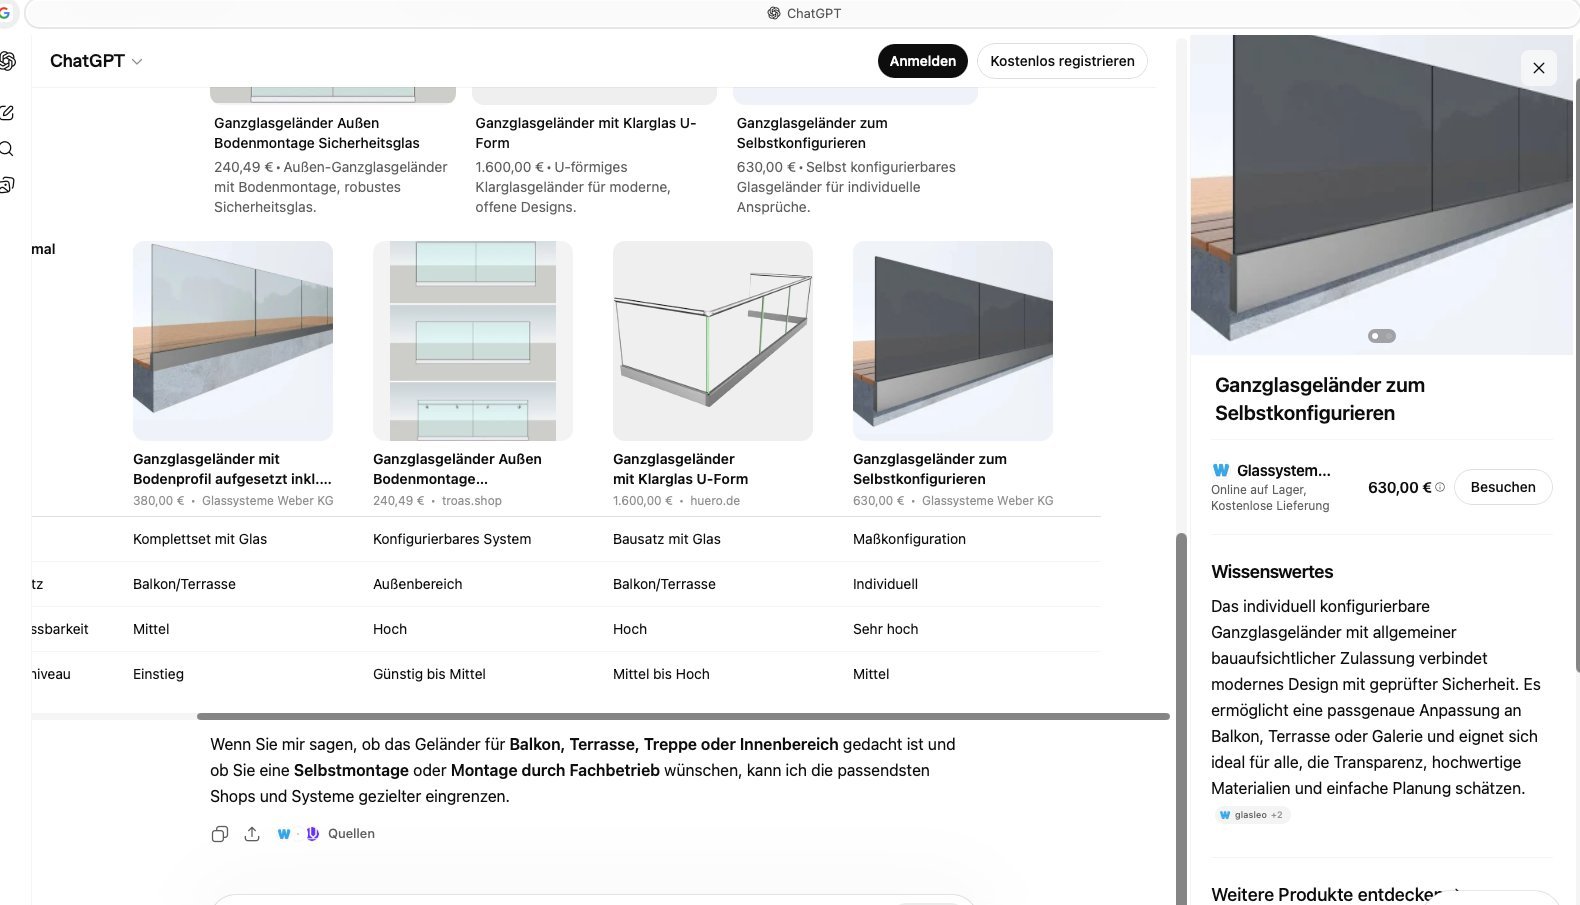Click the Anmelden button
This screenshot has width=1580, height=905.
(922, 61)
